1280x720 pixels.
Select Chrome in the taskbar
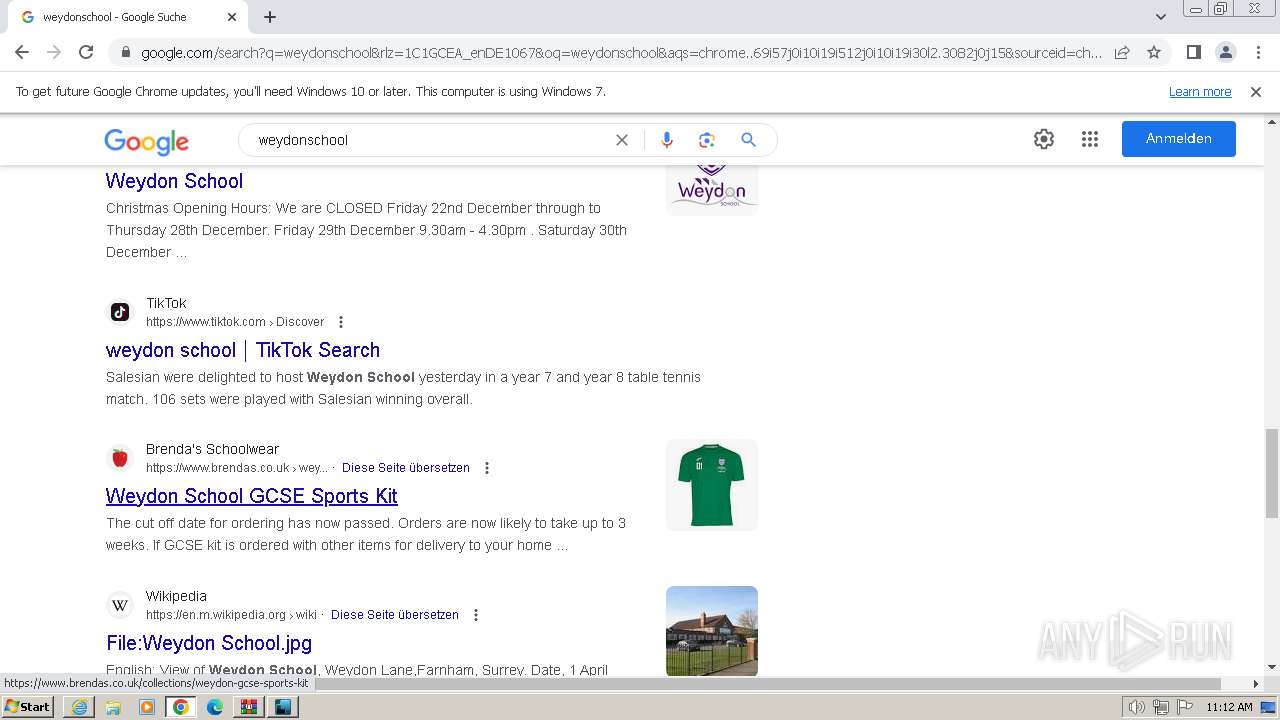click(x=181, y=707)
